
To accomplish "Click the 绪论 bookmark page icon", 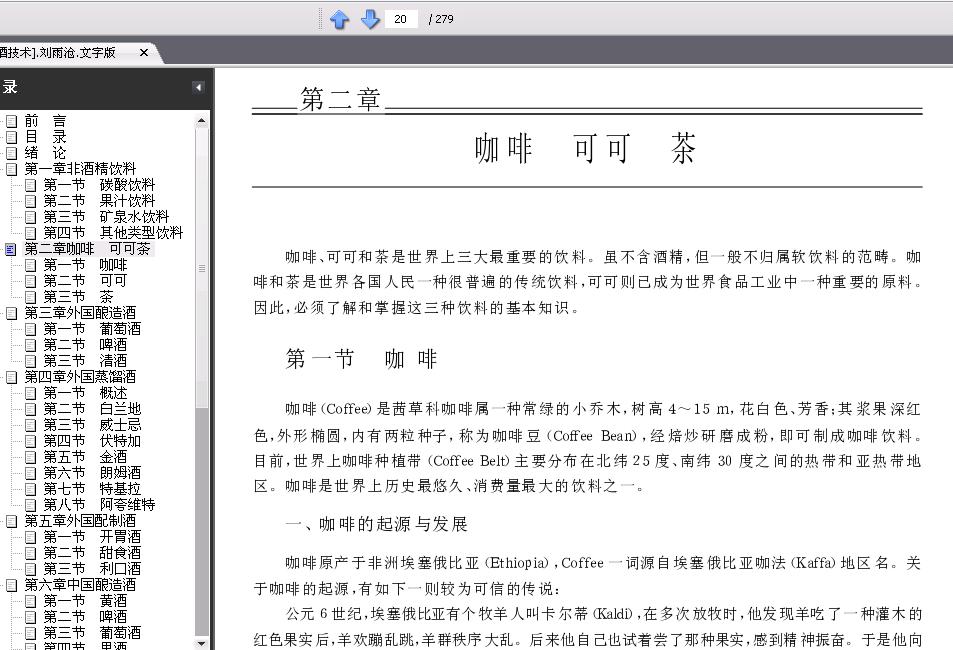I will click(12, 153).
